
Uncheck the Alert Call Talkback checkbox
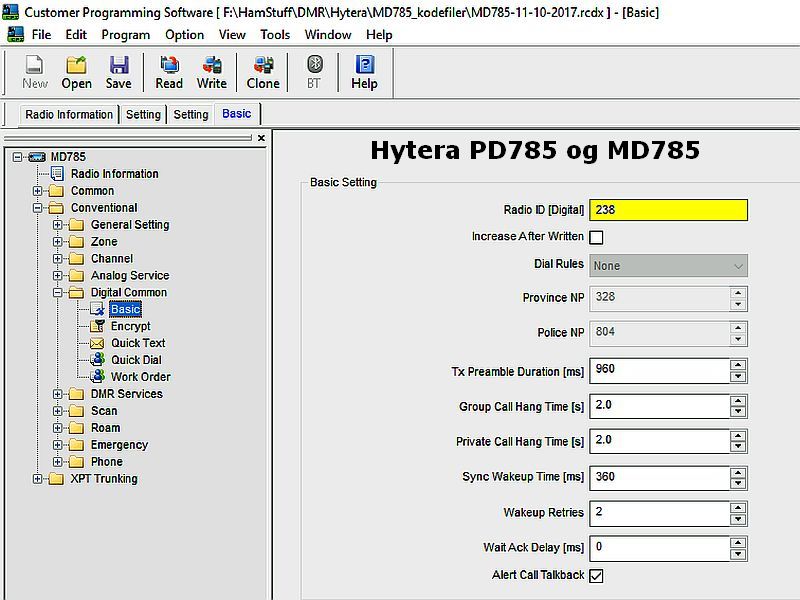tap(596, 576)
